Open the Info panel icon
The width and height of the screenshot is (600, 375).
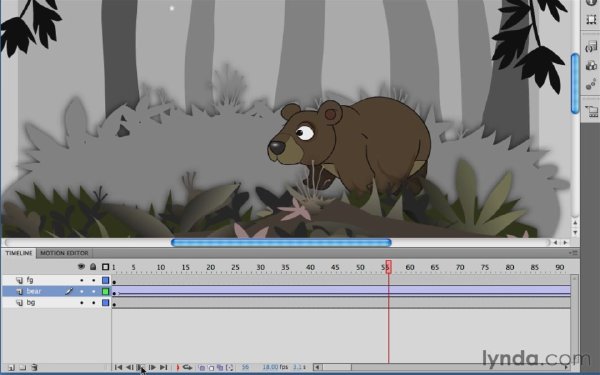tap(592, 3)
